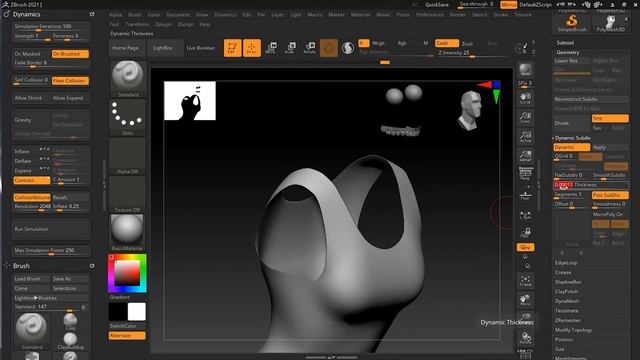Click the AAHalf icon
640x360 pixels.
525,156
